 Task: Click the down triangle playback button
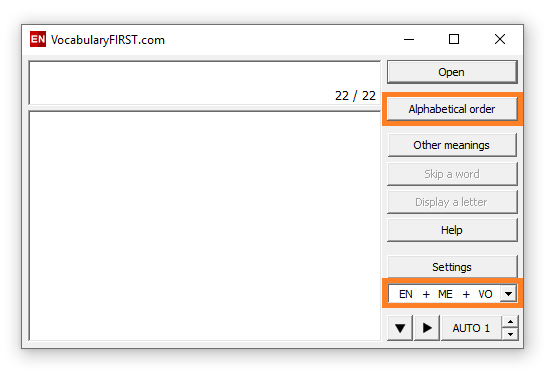(x=400, y=328)
